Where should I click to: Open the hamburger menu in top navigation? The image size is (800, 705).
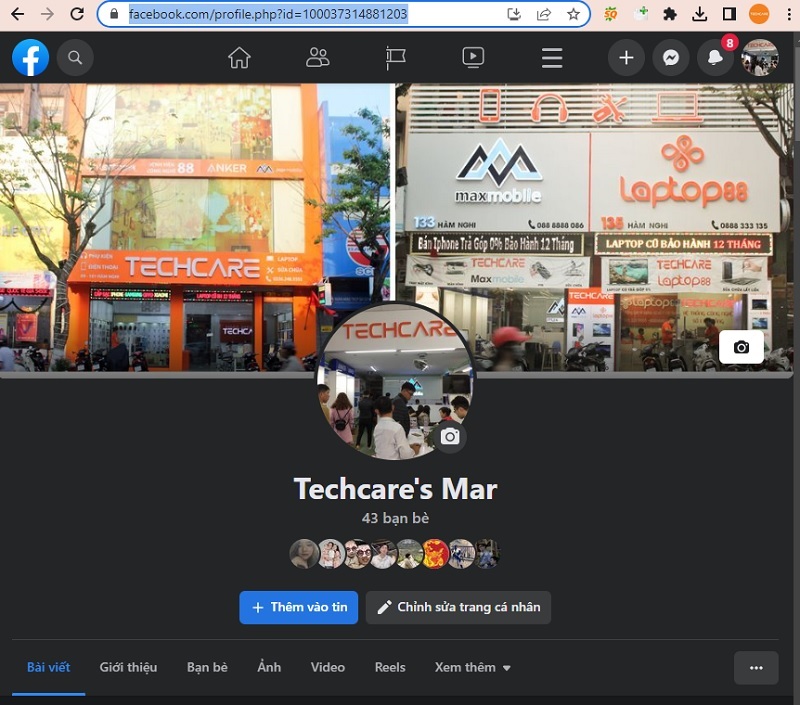coord(551,58)
